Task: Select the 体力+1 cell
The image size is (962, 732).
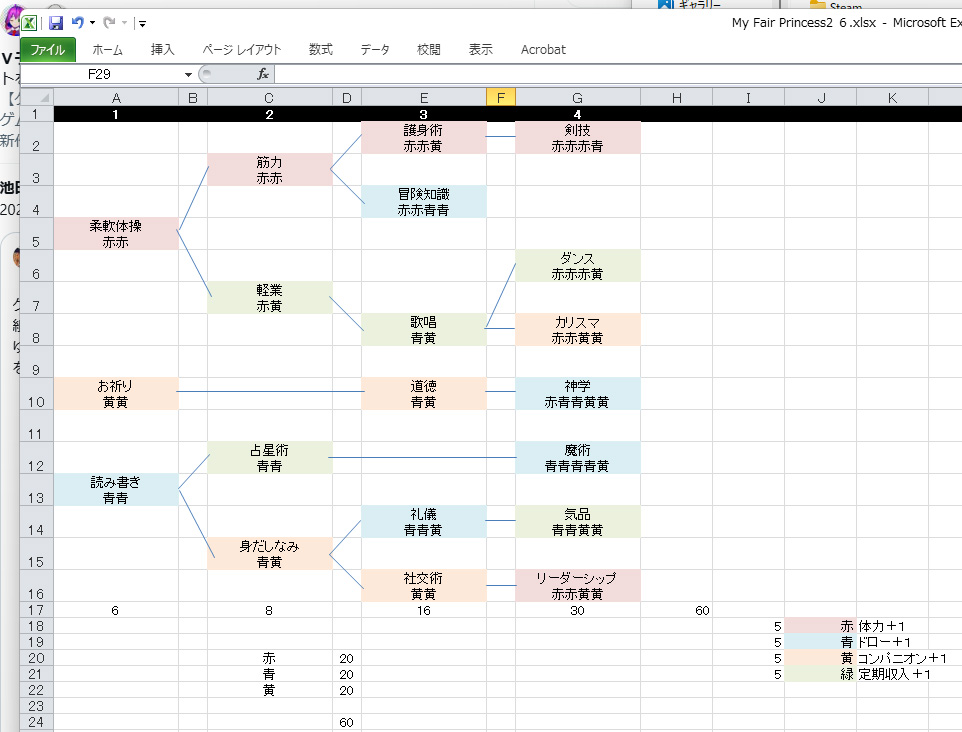Action: tap(893, 626)
